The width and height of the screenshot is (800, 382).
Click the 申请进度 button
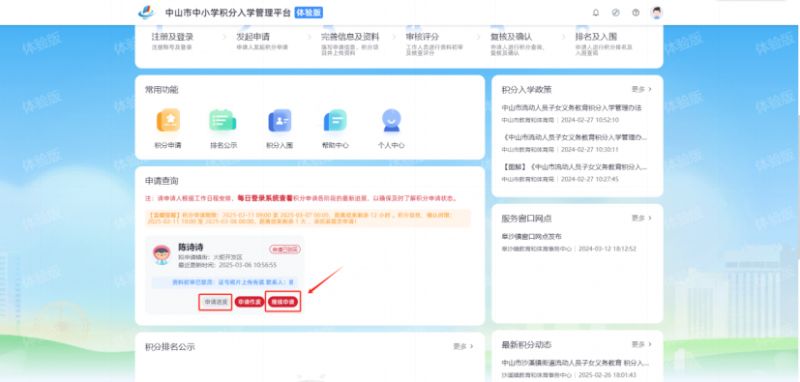click(215, 302)
